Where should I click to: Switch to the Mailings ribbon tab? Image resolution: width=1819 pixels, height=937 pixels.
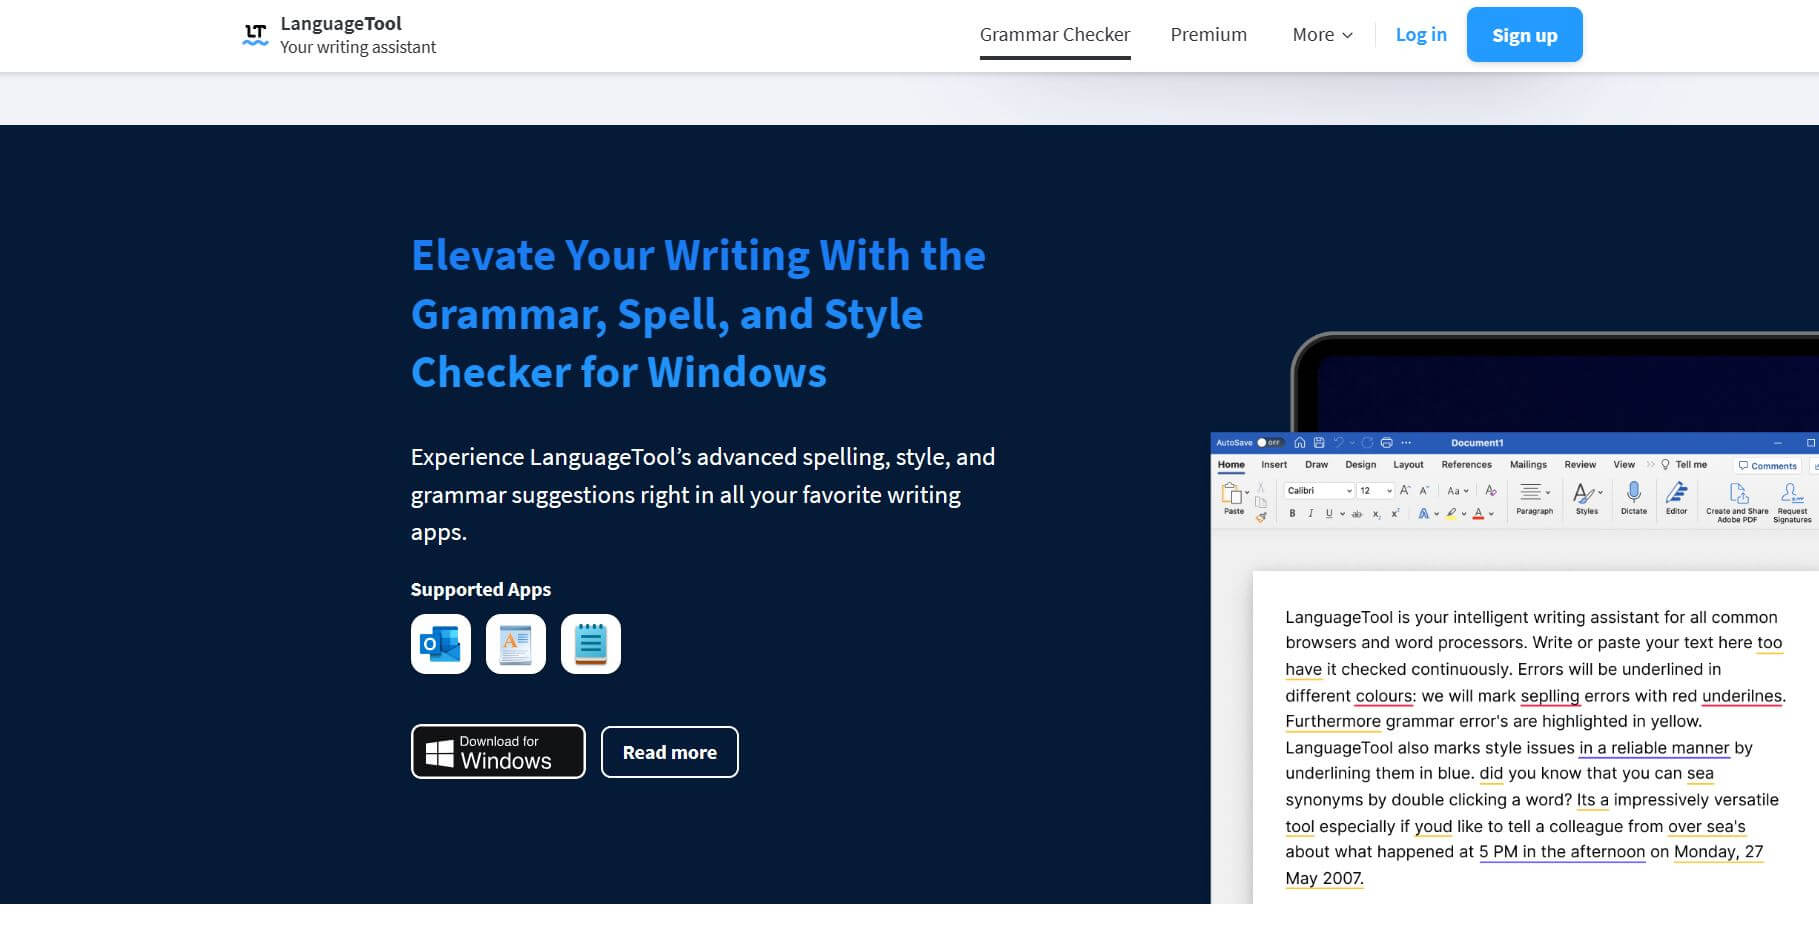[x=1528, y=465]
